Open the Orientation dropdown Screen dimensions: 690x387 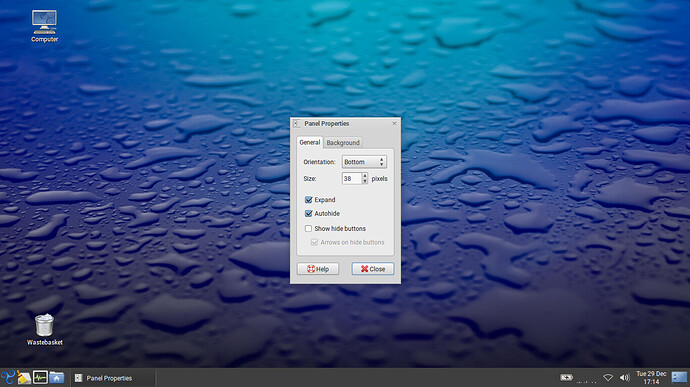coord(364,162)
